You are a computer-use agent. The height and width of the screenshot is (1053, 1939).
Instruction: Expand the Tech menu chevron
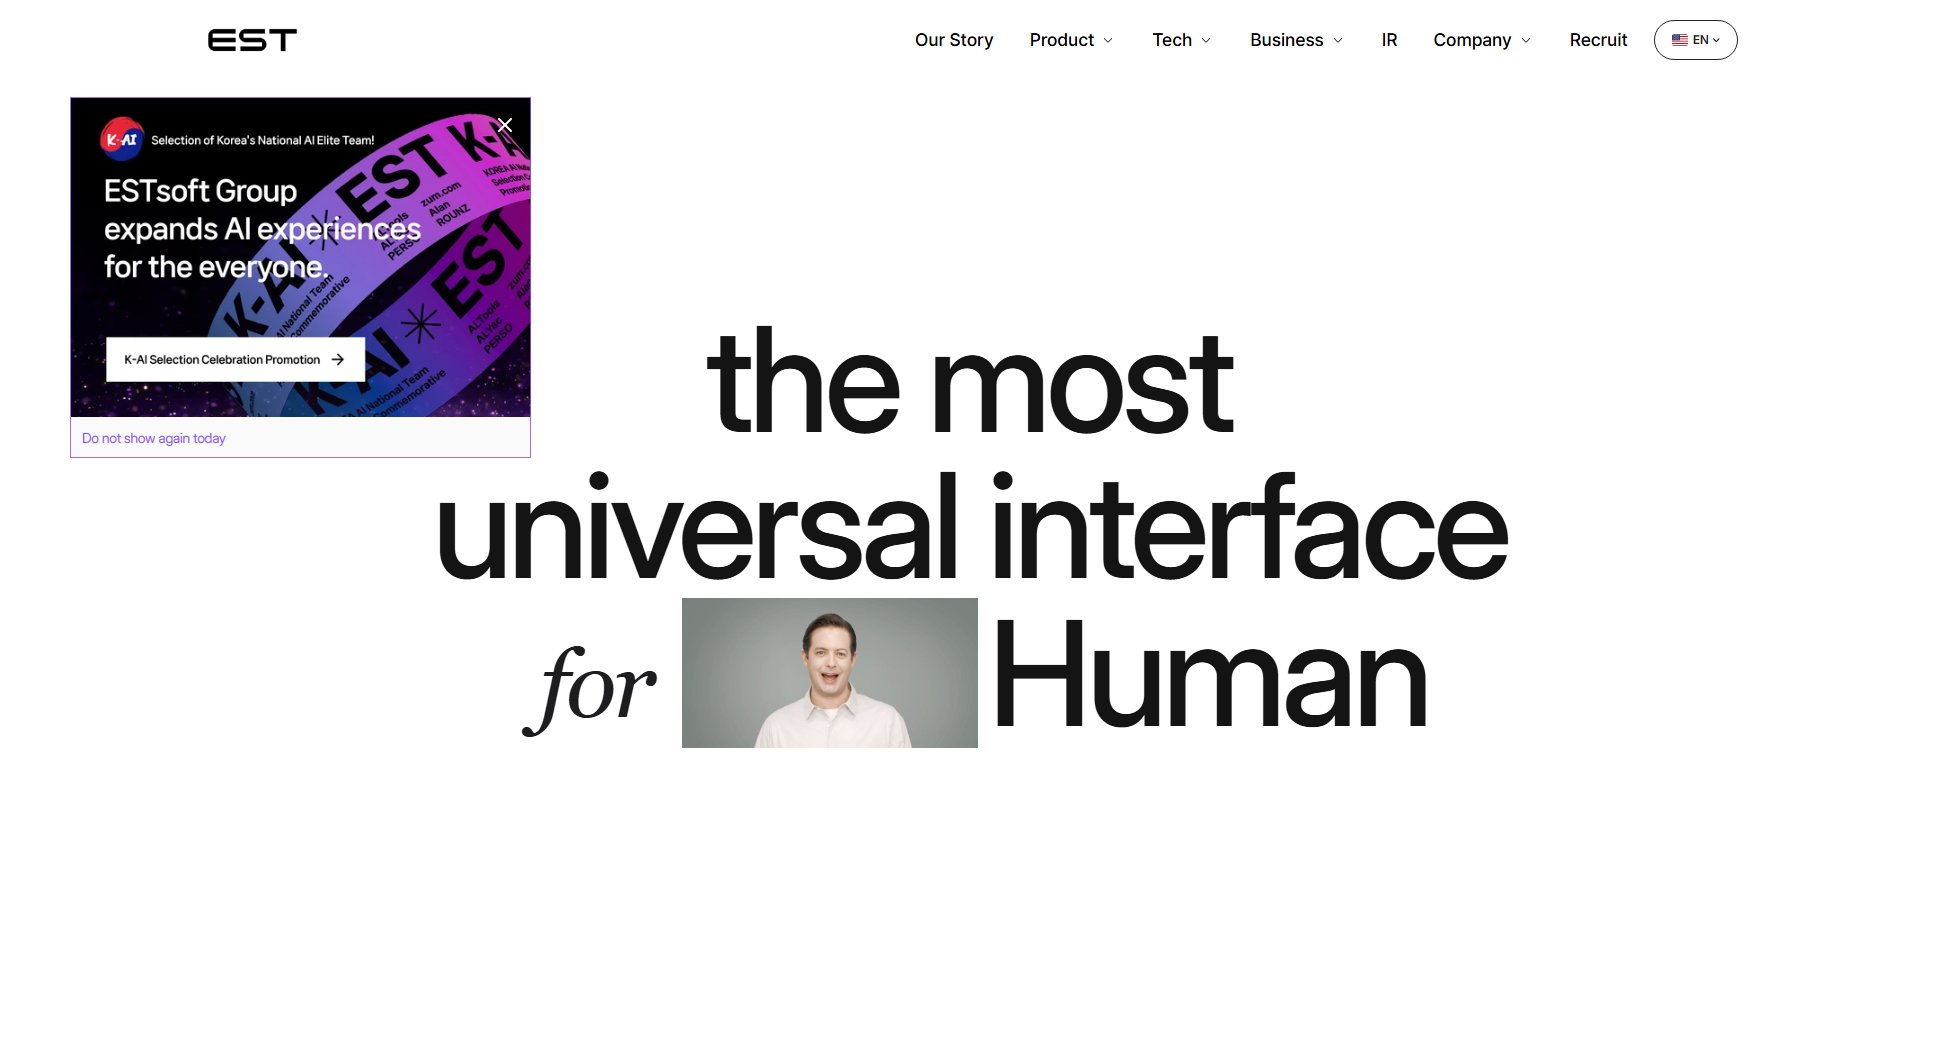(x=1206, y=40)
